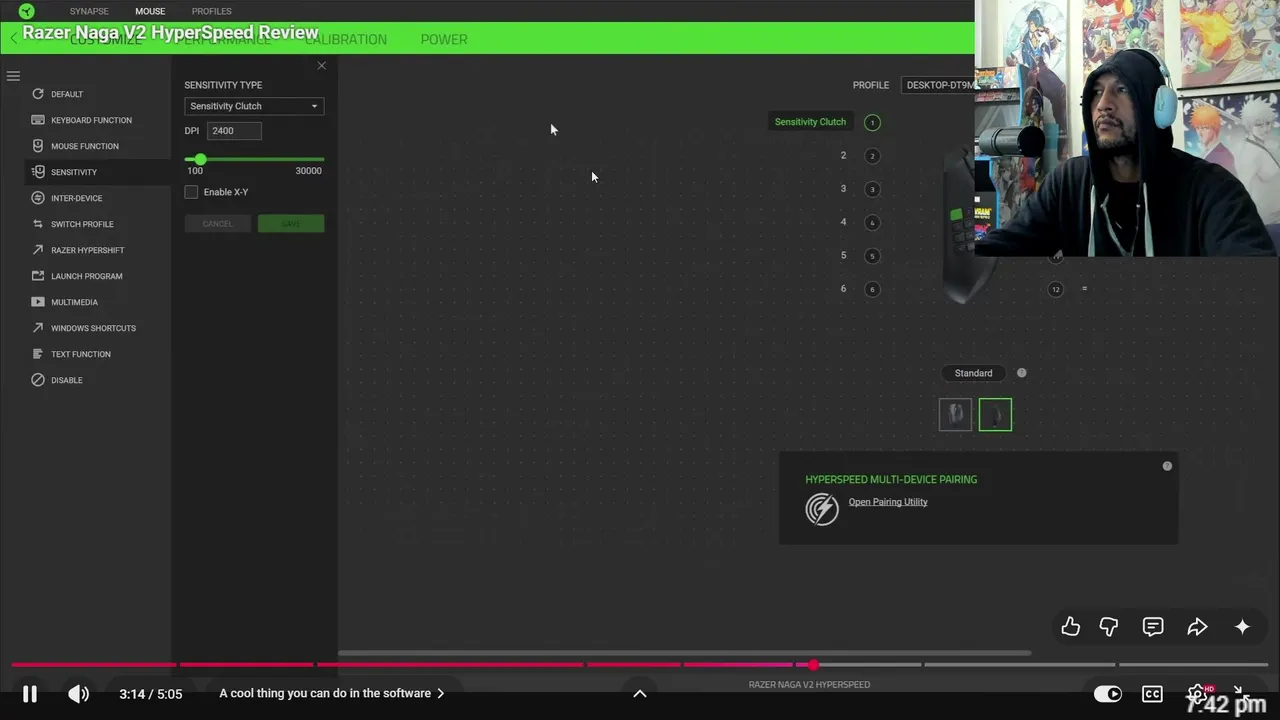Mute the video volume
The height and width of the screenshot is (720, 1280).
(x=78, y=694)
